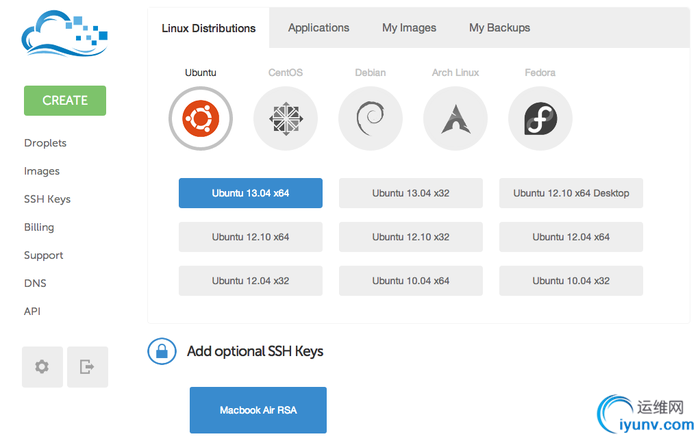700x441 pixels.
Task: Choose Ubuntu 10.04 x64 image
Action: 411,281
